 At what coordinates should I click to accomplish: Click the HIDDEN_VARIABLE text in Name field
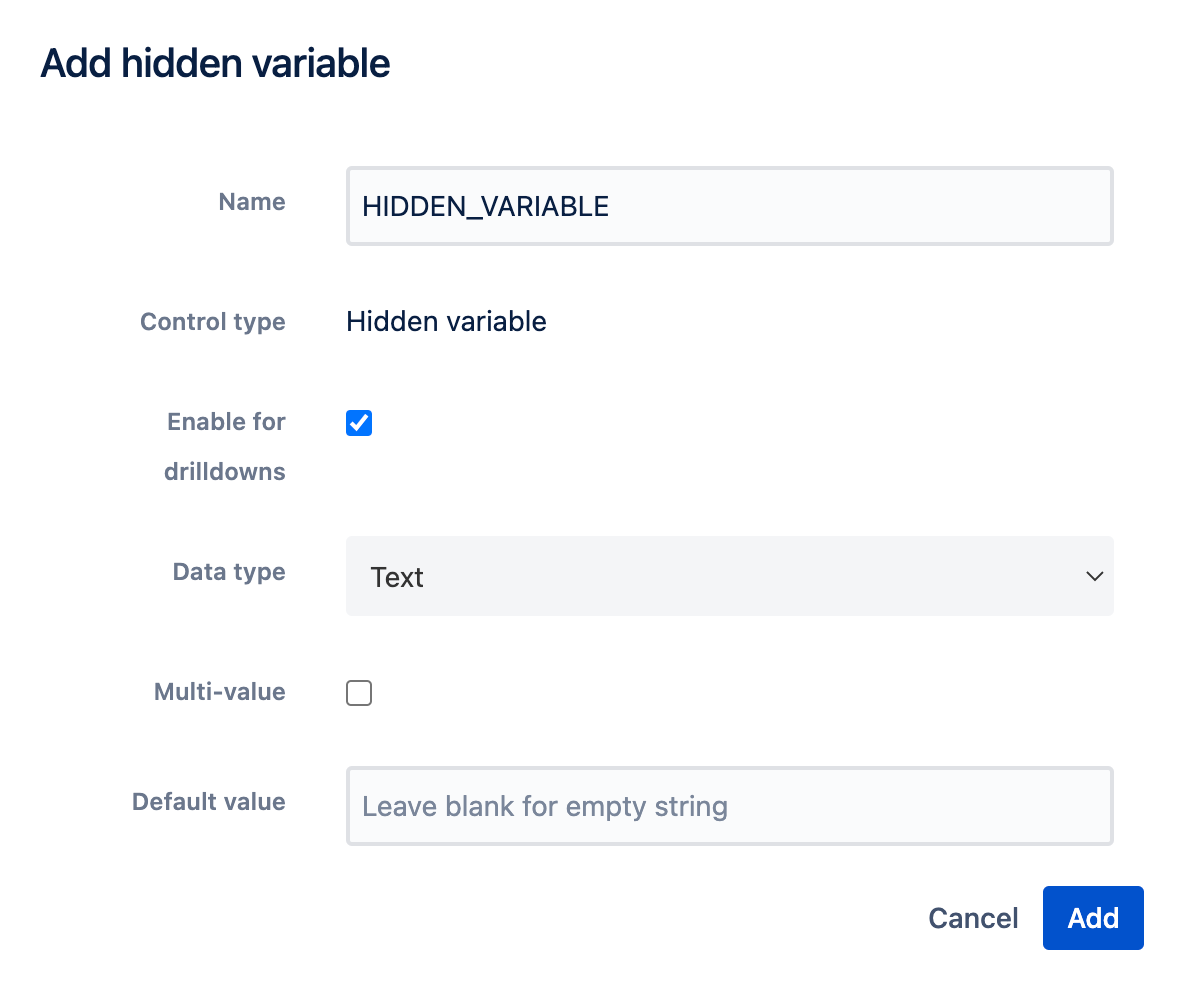pyautogui.click(x=485, y=207)
